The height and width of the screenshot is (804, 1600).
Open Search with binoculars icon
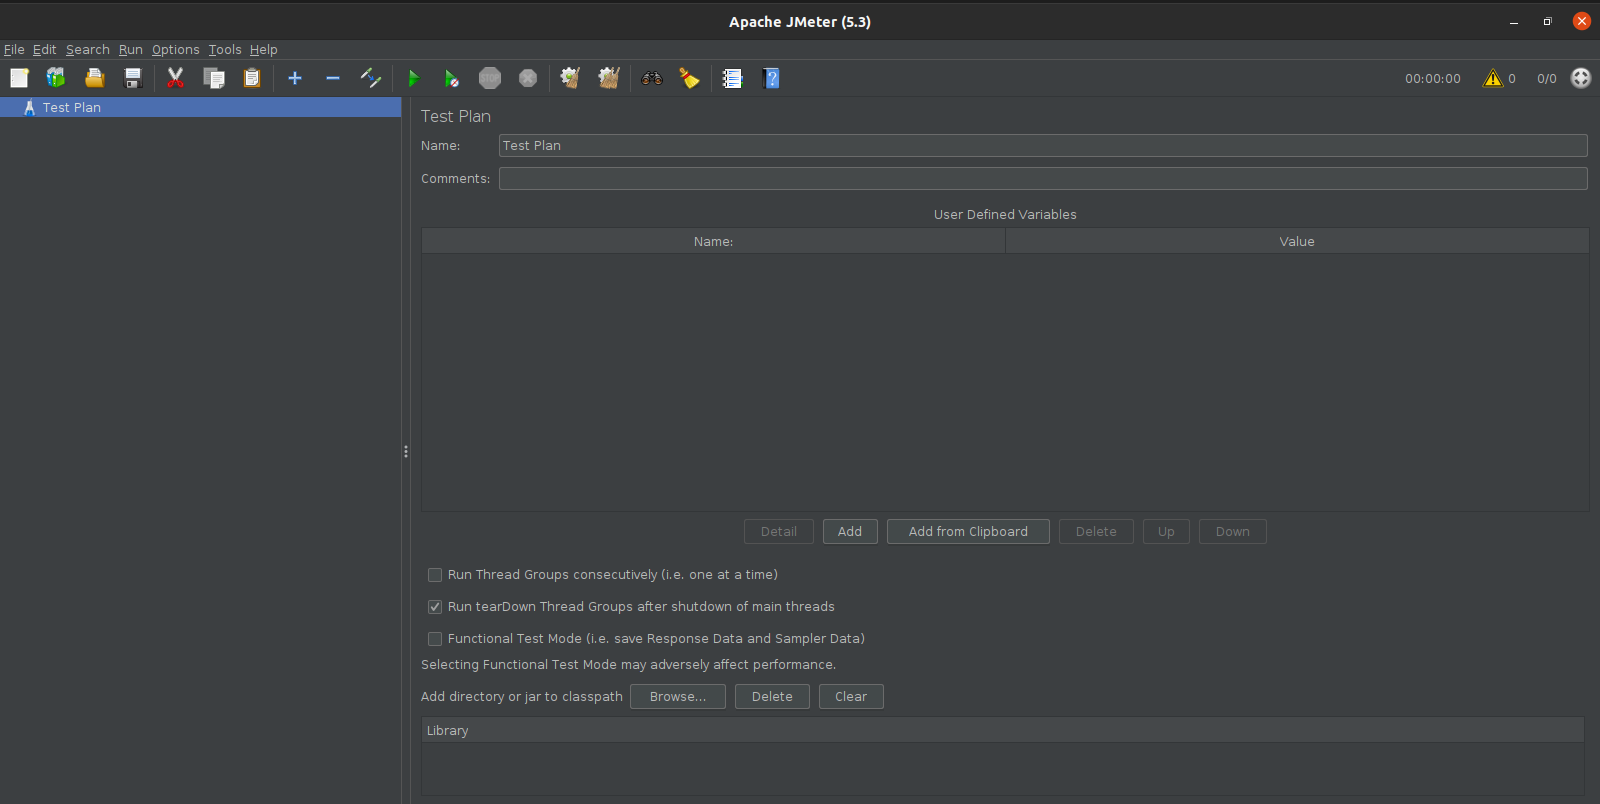tap(652, 78)
